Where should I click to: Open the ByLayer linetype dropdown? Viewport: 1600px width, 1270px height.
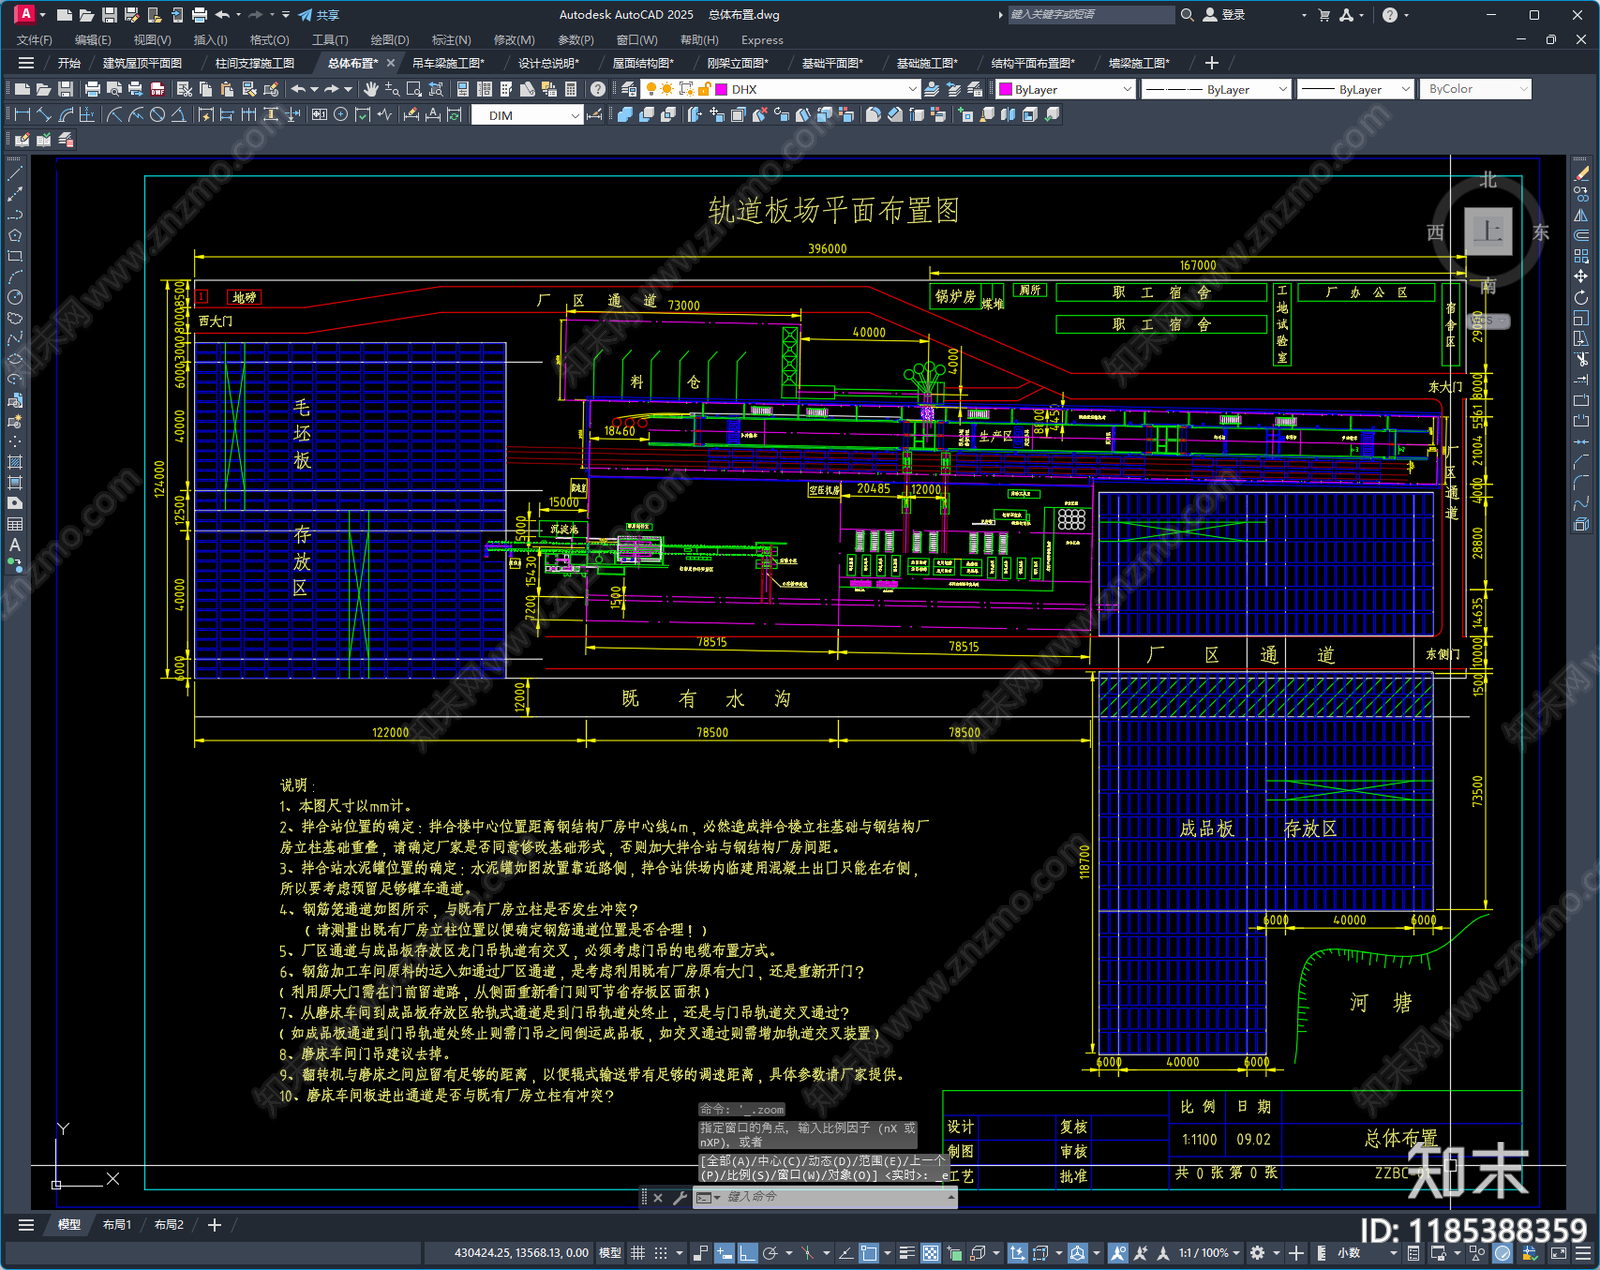click(x=1215, y=89)
